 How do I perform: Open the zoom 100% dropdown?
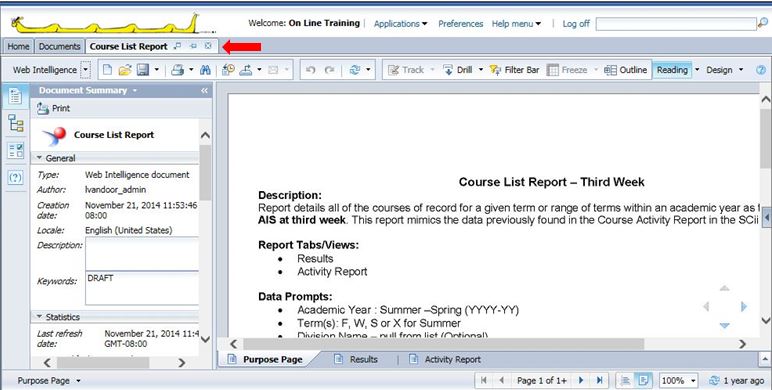tap(679, 380)
